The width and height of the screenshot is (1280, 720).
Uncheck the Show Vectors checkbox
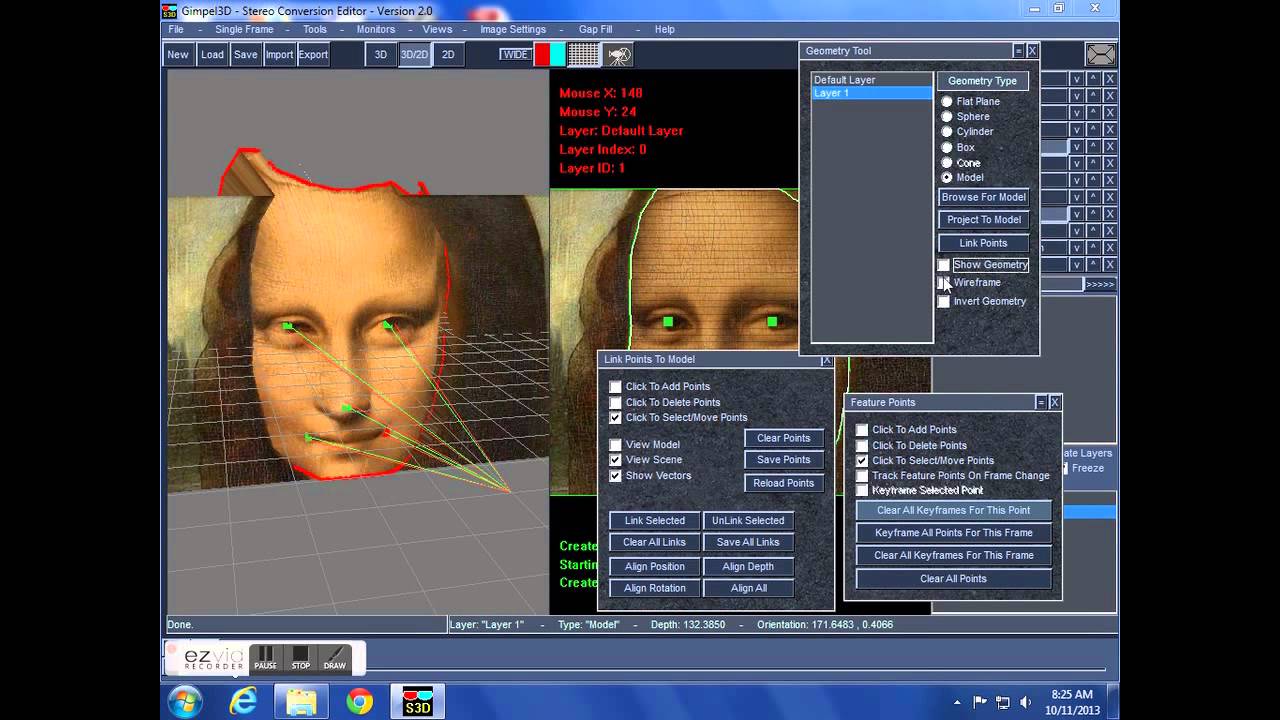(x=615, y=476)
